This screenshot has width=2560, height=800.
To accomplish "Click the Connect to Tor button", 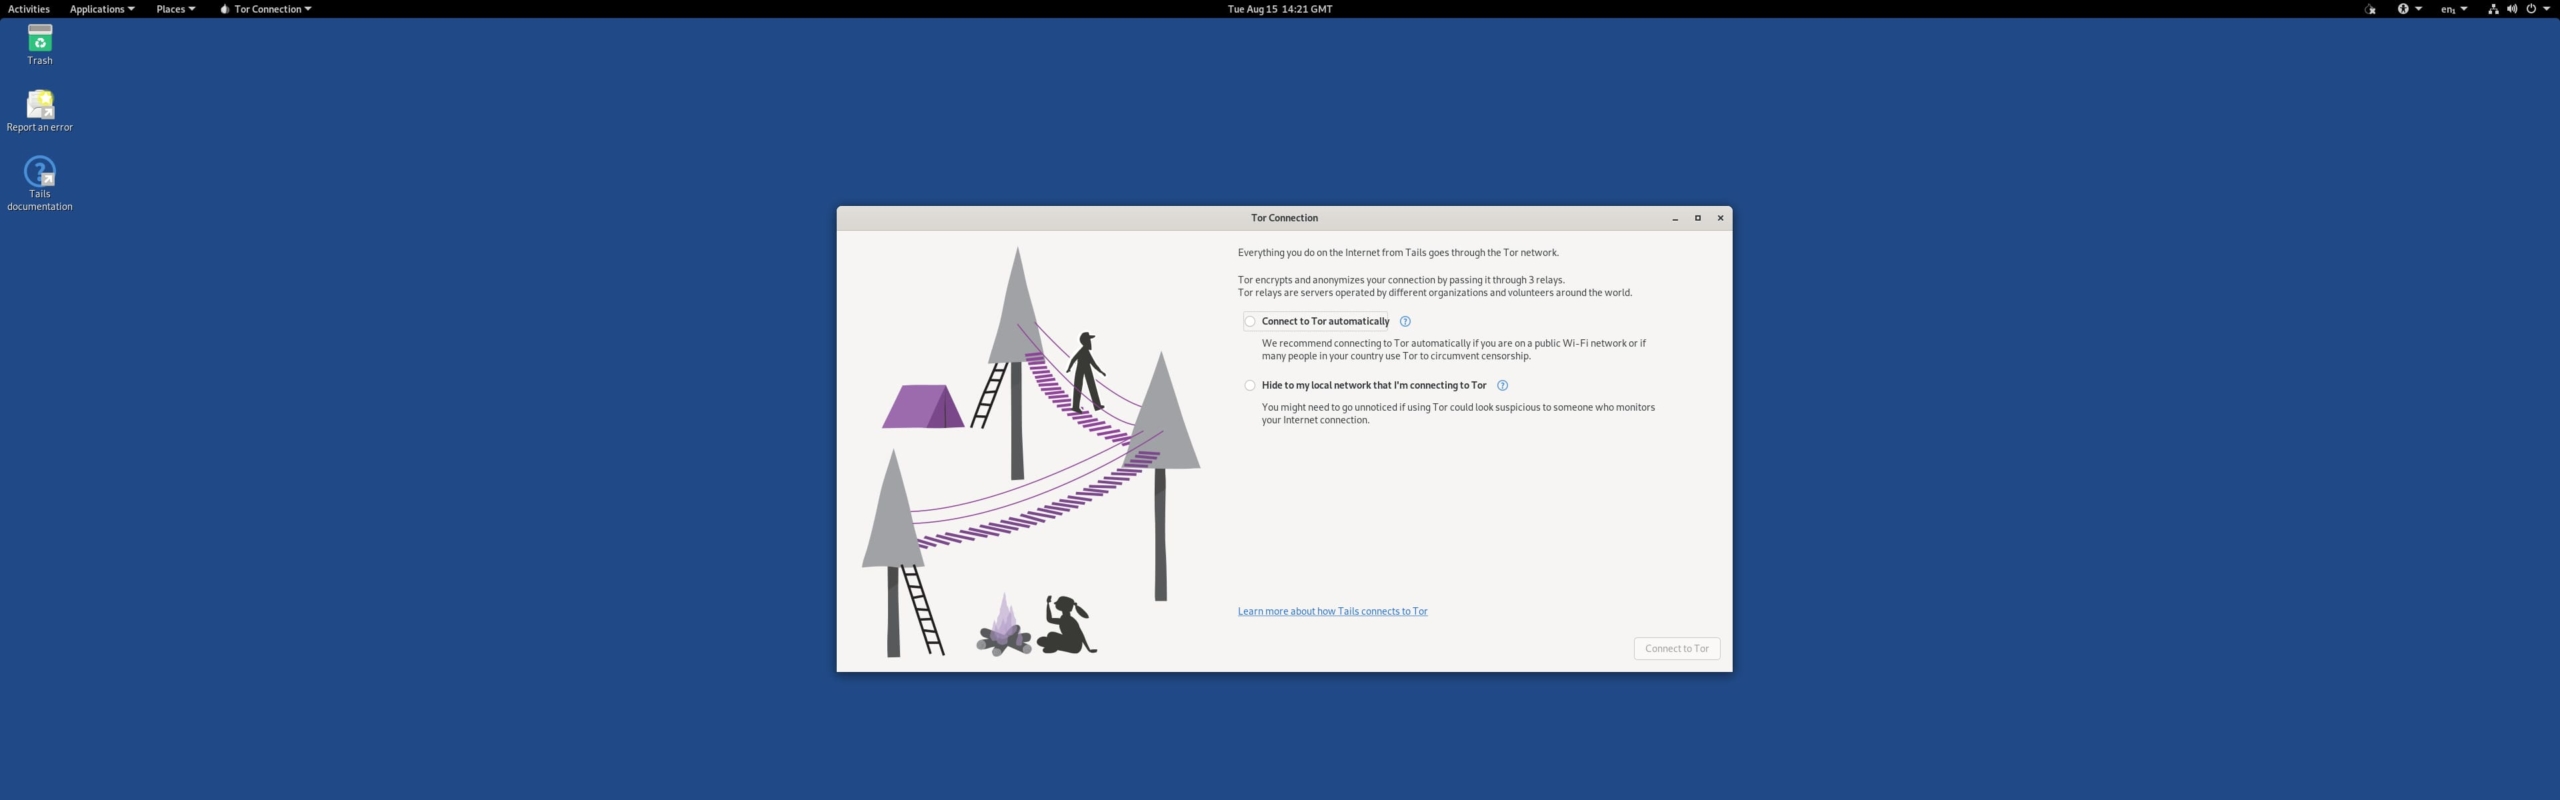I will (x=1677, y=648).
